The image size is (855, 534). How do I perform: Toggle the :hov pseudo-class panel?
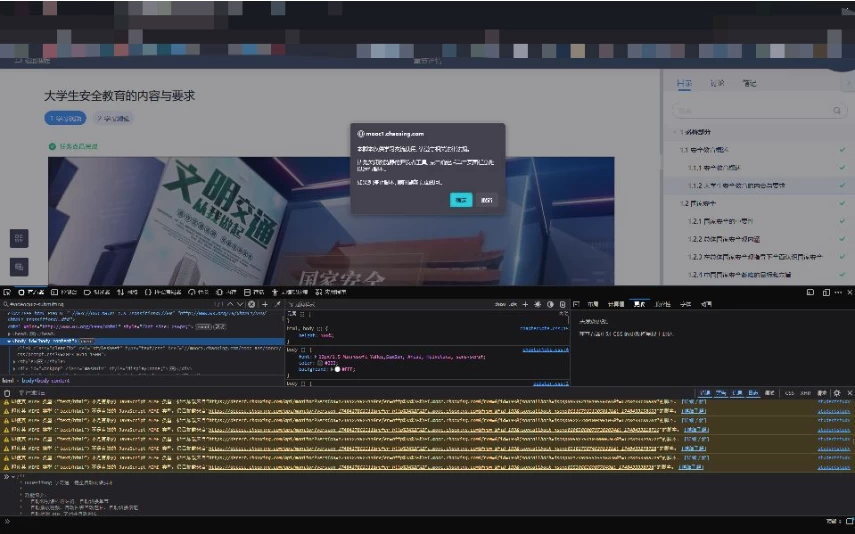[501, 304]
